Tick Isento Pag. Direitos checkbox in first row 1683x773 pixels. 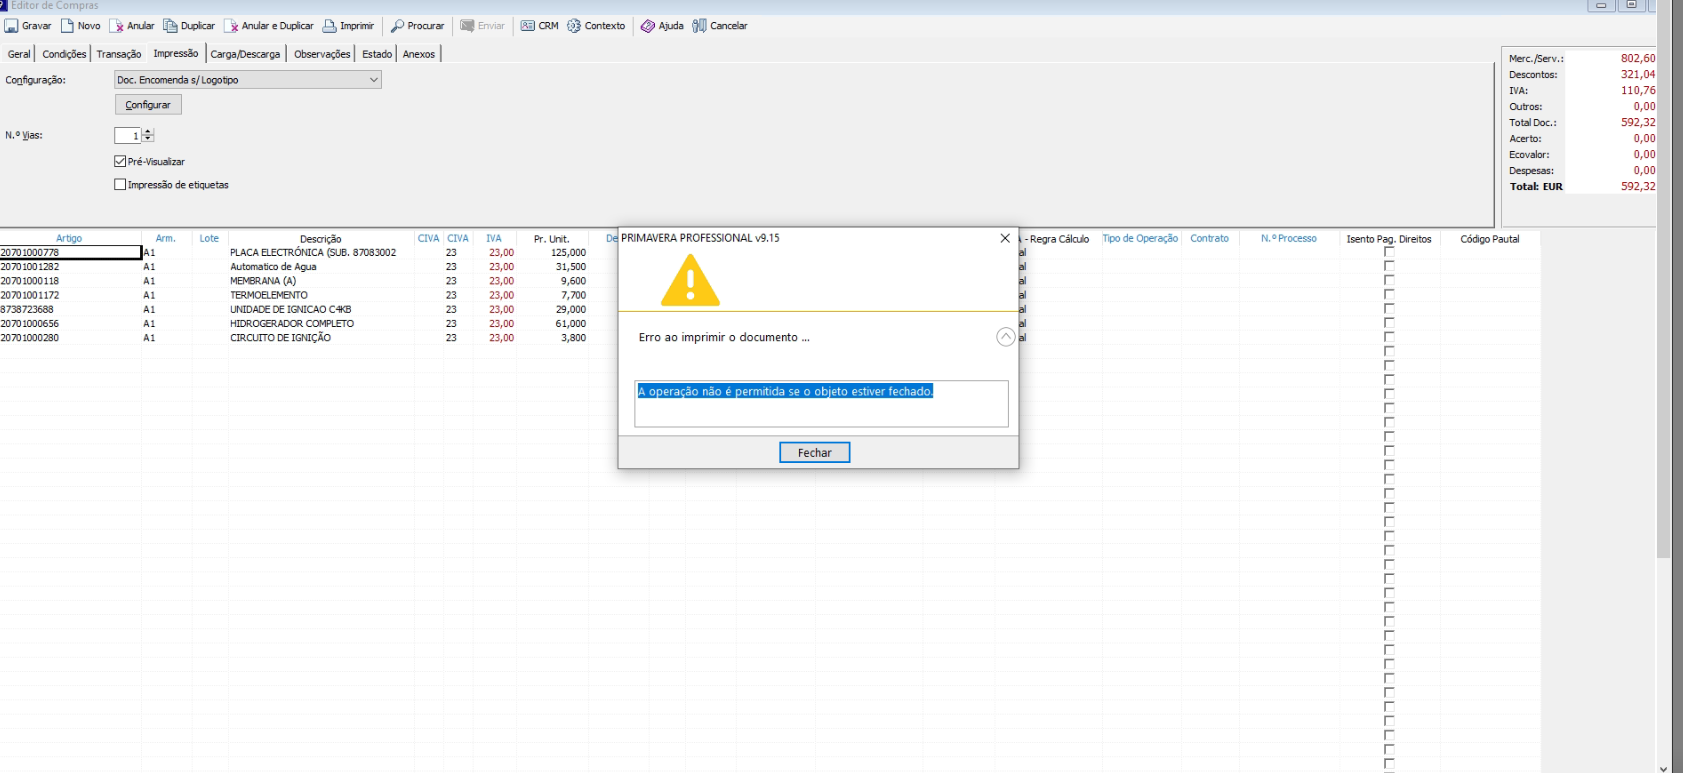[x=1389, y=253]
